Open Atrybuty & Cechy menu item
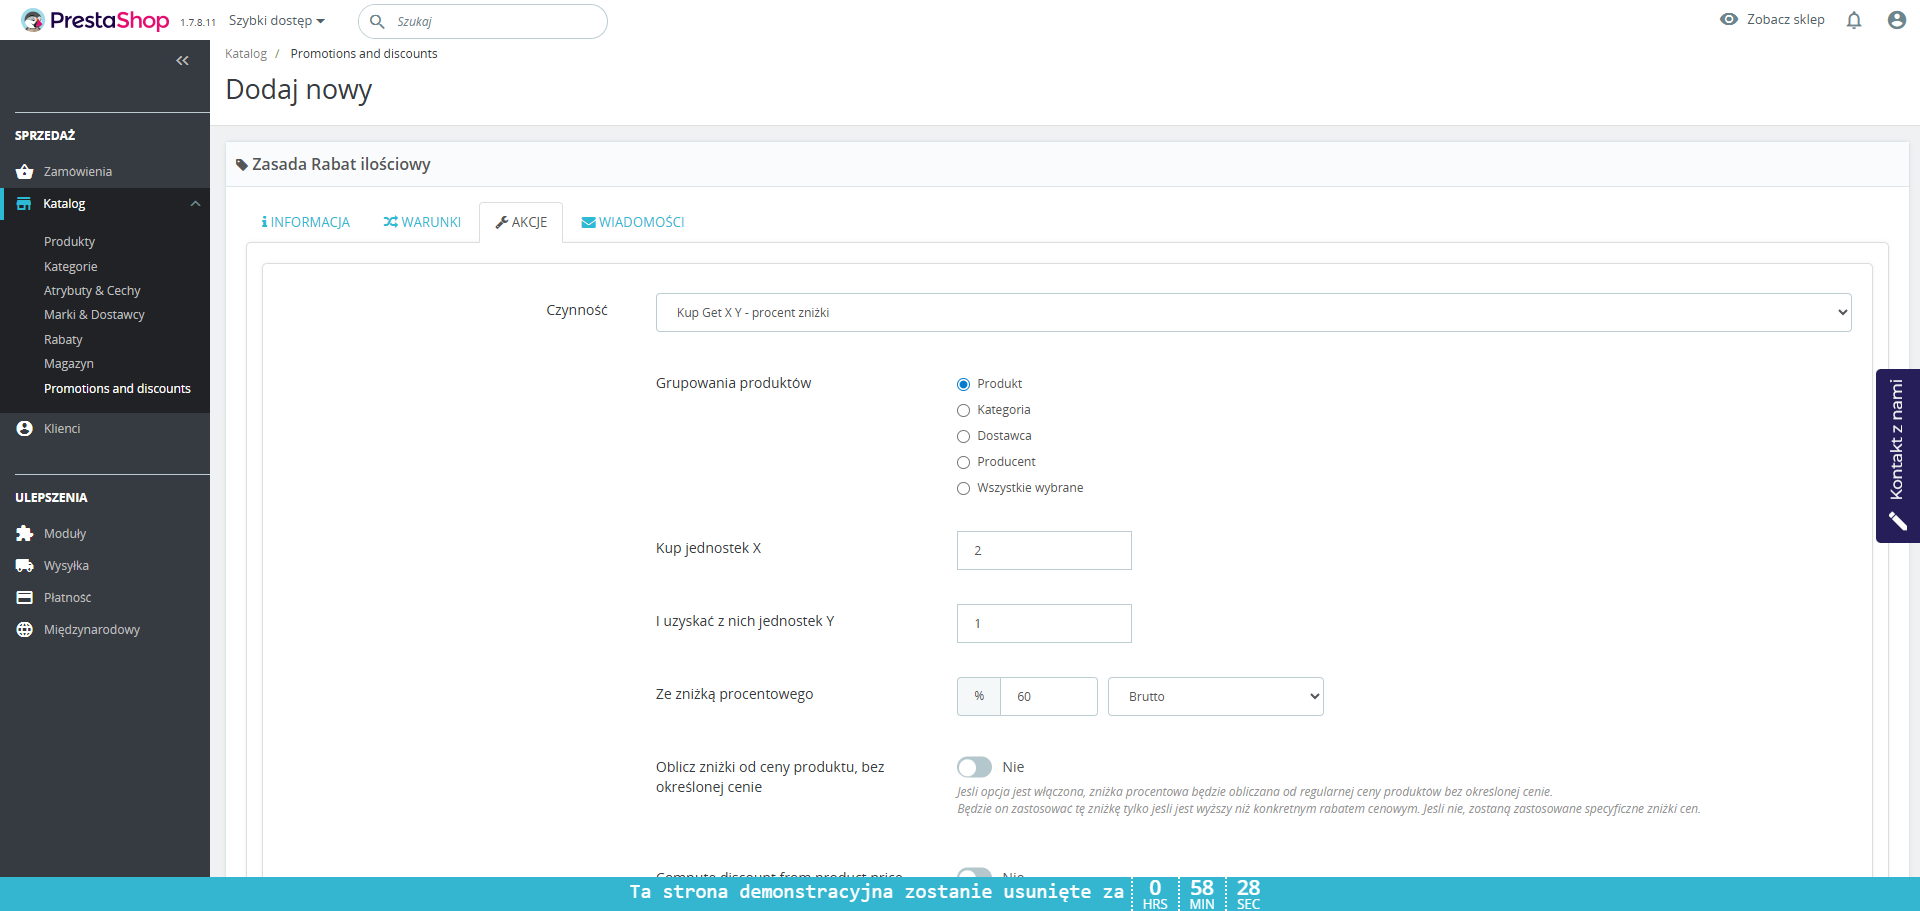Viewport: 1920px width, 911px height. click(92, 291)
